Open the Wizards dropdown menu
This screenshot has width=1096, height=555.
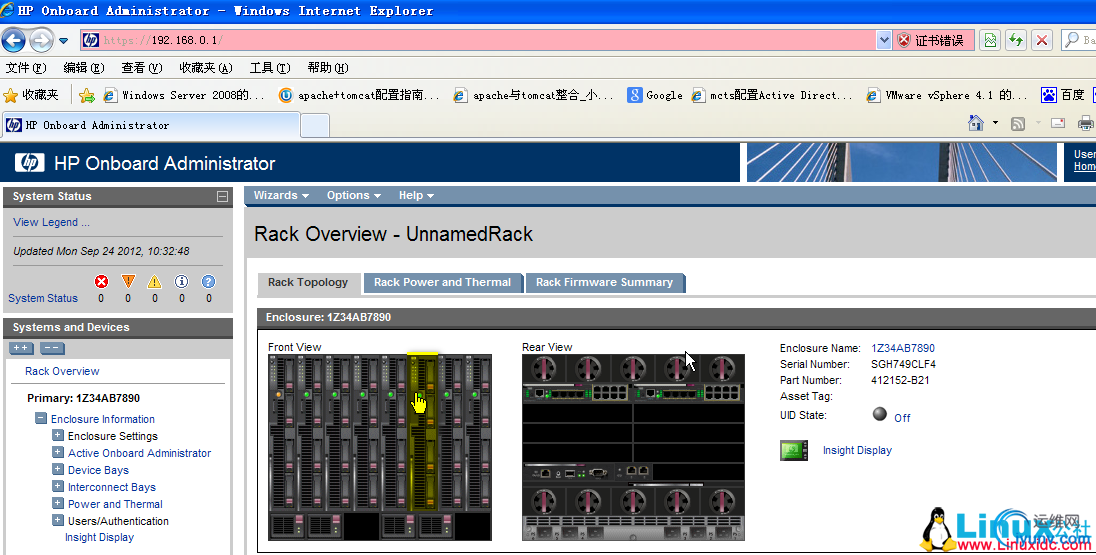(281, 196)
